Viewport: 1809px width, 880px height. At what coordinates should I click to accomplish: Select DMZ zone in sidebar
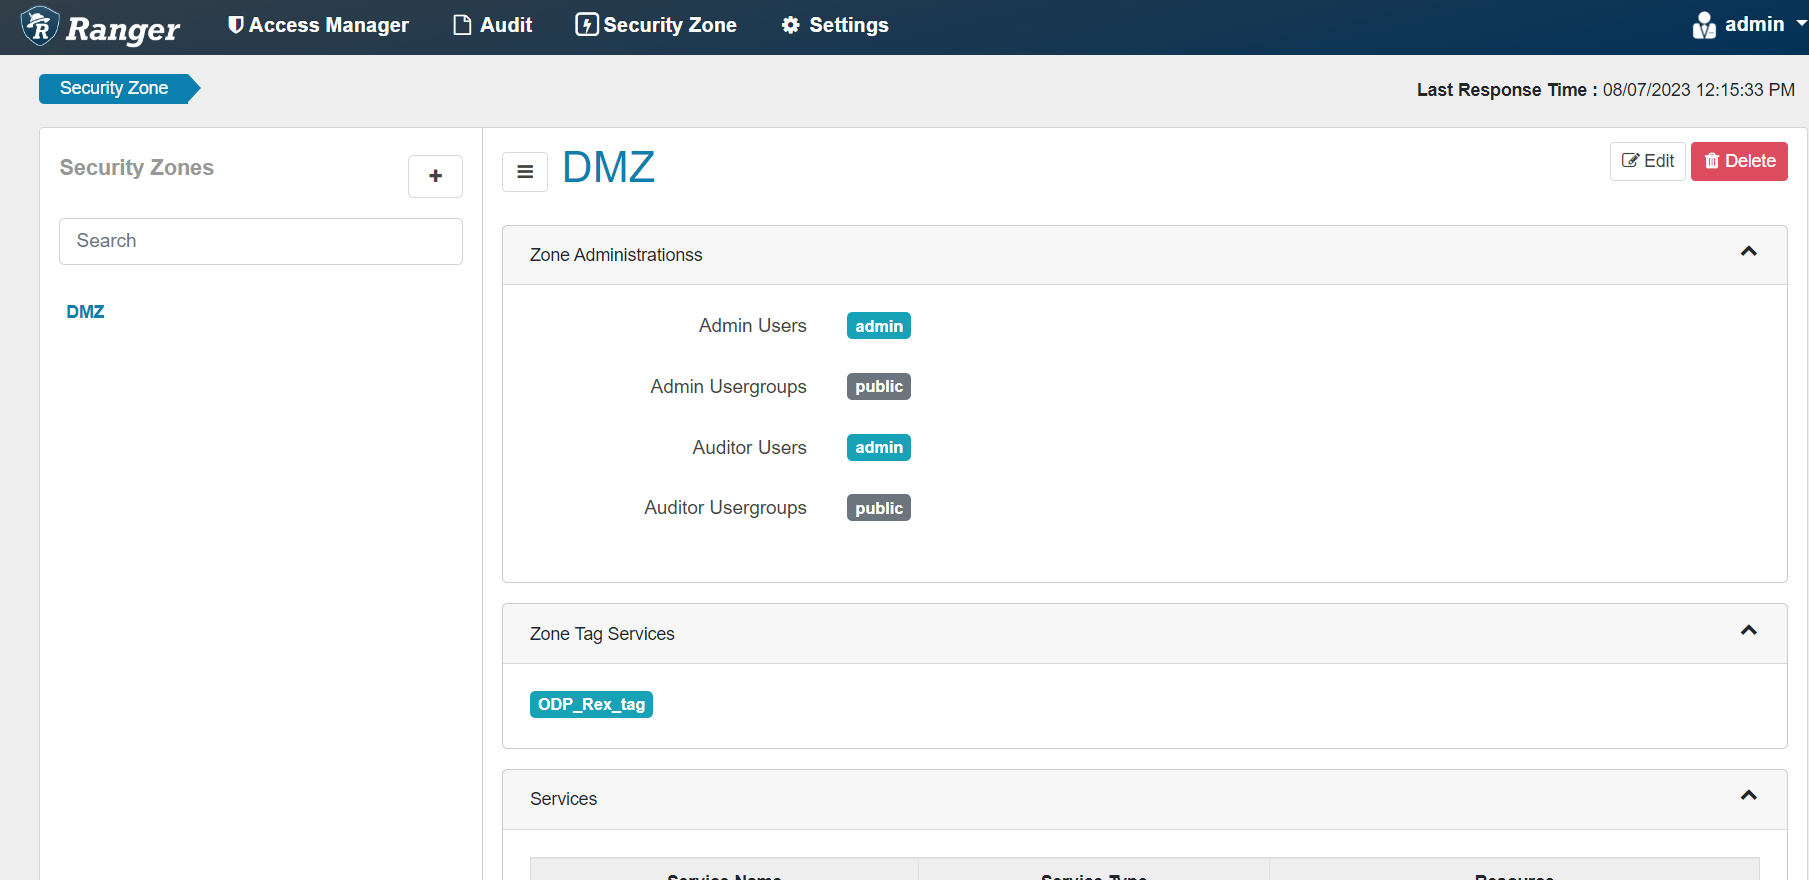coord(85,312)
